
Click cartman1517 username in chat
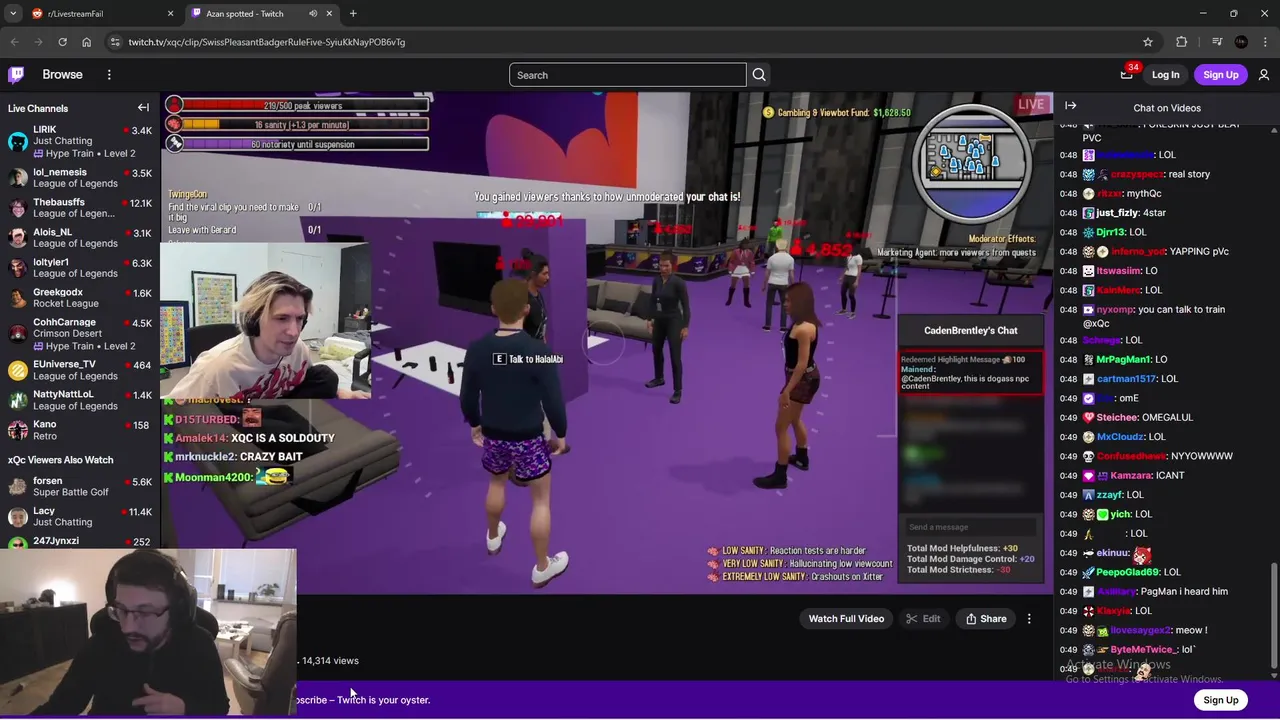pos(1126,379)
